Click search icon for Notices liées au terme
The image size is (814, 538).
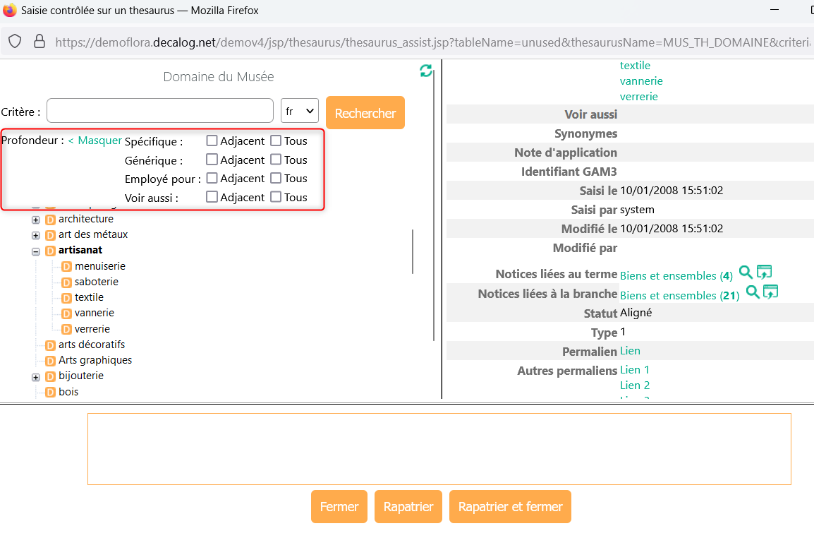(745, 273)
